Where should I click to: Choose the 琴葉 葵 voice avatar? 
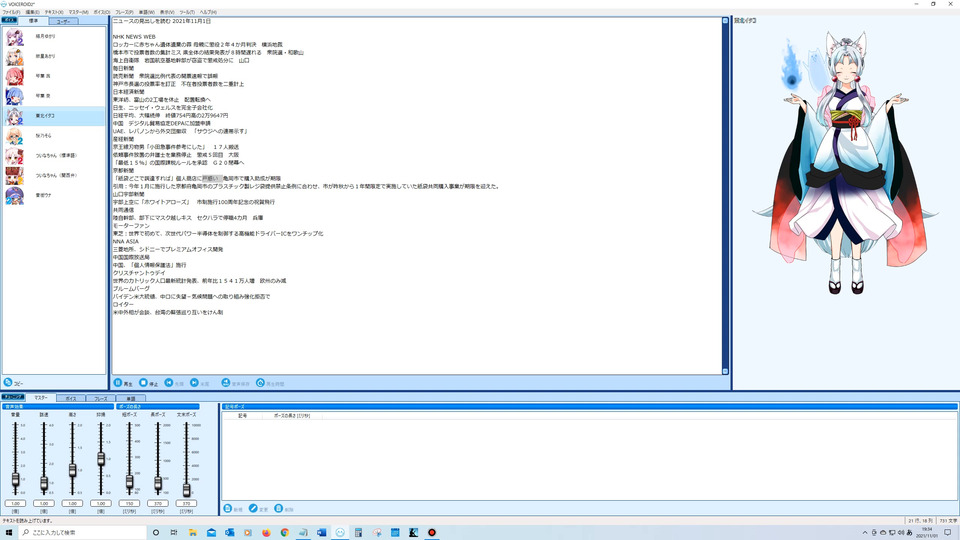click(15, 96)
